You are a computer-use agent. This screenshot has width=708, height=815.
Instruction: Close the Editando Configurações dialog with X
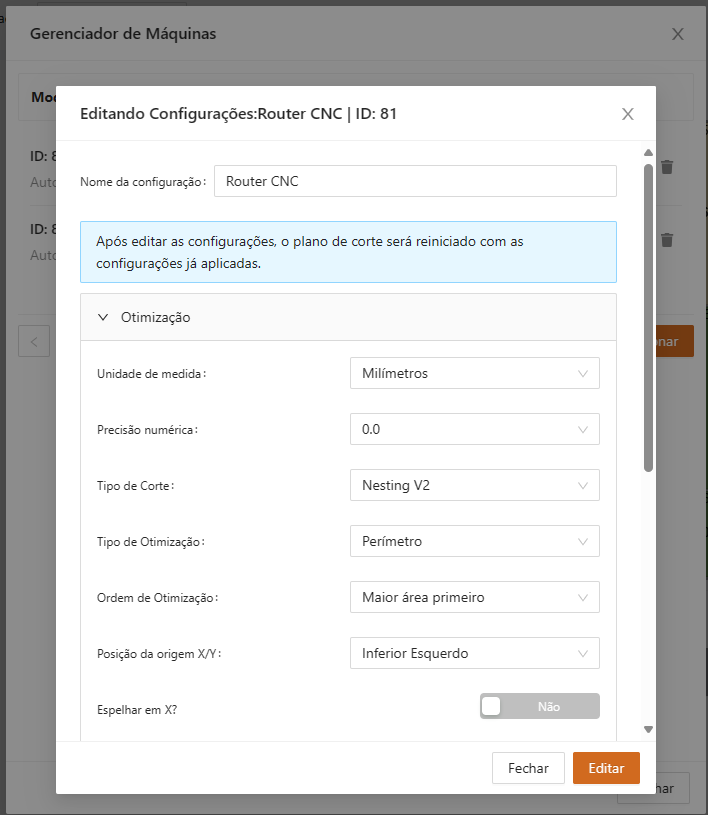pos(628,114)
